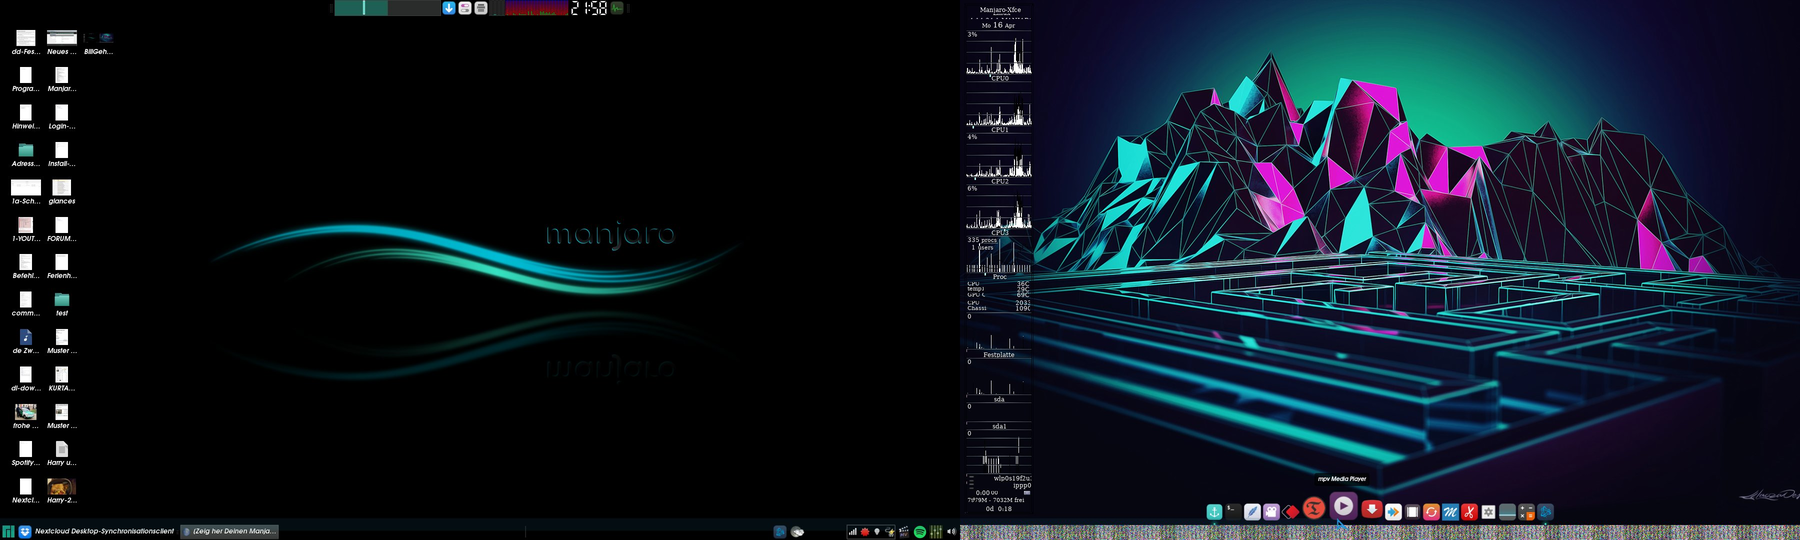Viewport: 1800px width, 540px height.
Task: Click the Spotify tray icon
Action: 920,532
